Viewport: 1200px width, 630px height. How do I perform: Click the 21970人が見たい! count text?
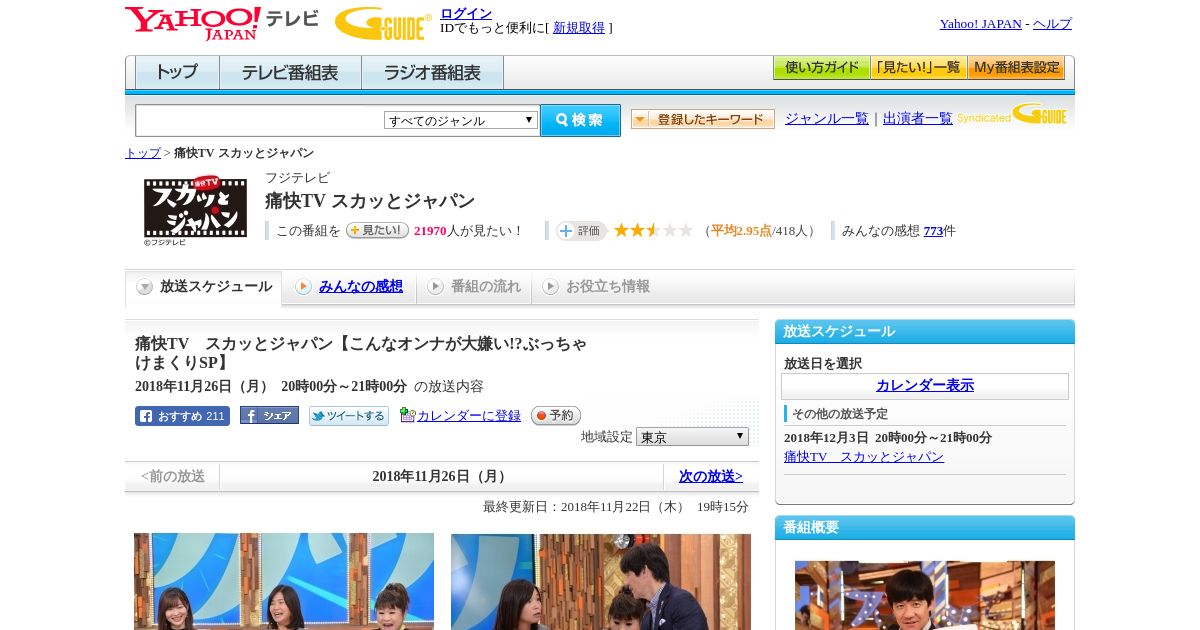click(x=468, y=231)
